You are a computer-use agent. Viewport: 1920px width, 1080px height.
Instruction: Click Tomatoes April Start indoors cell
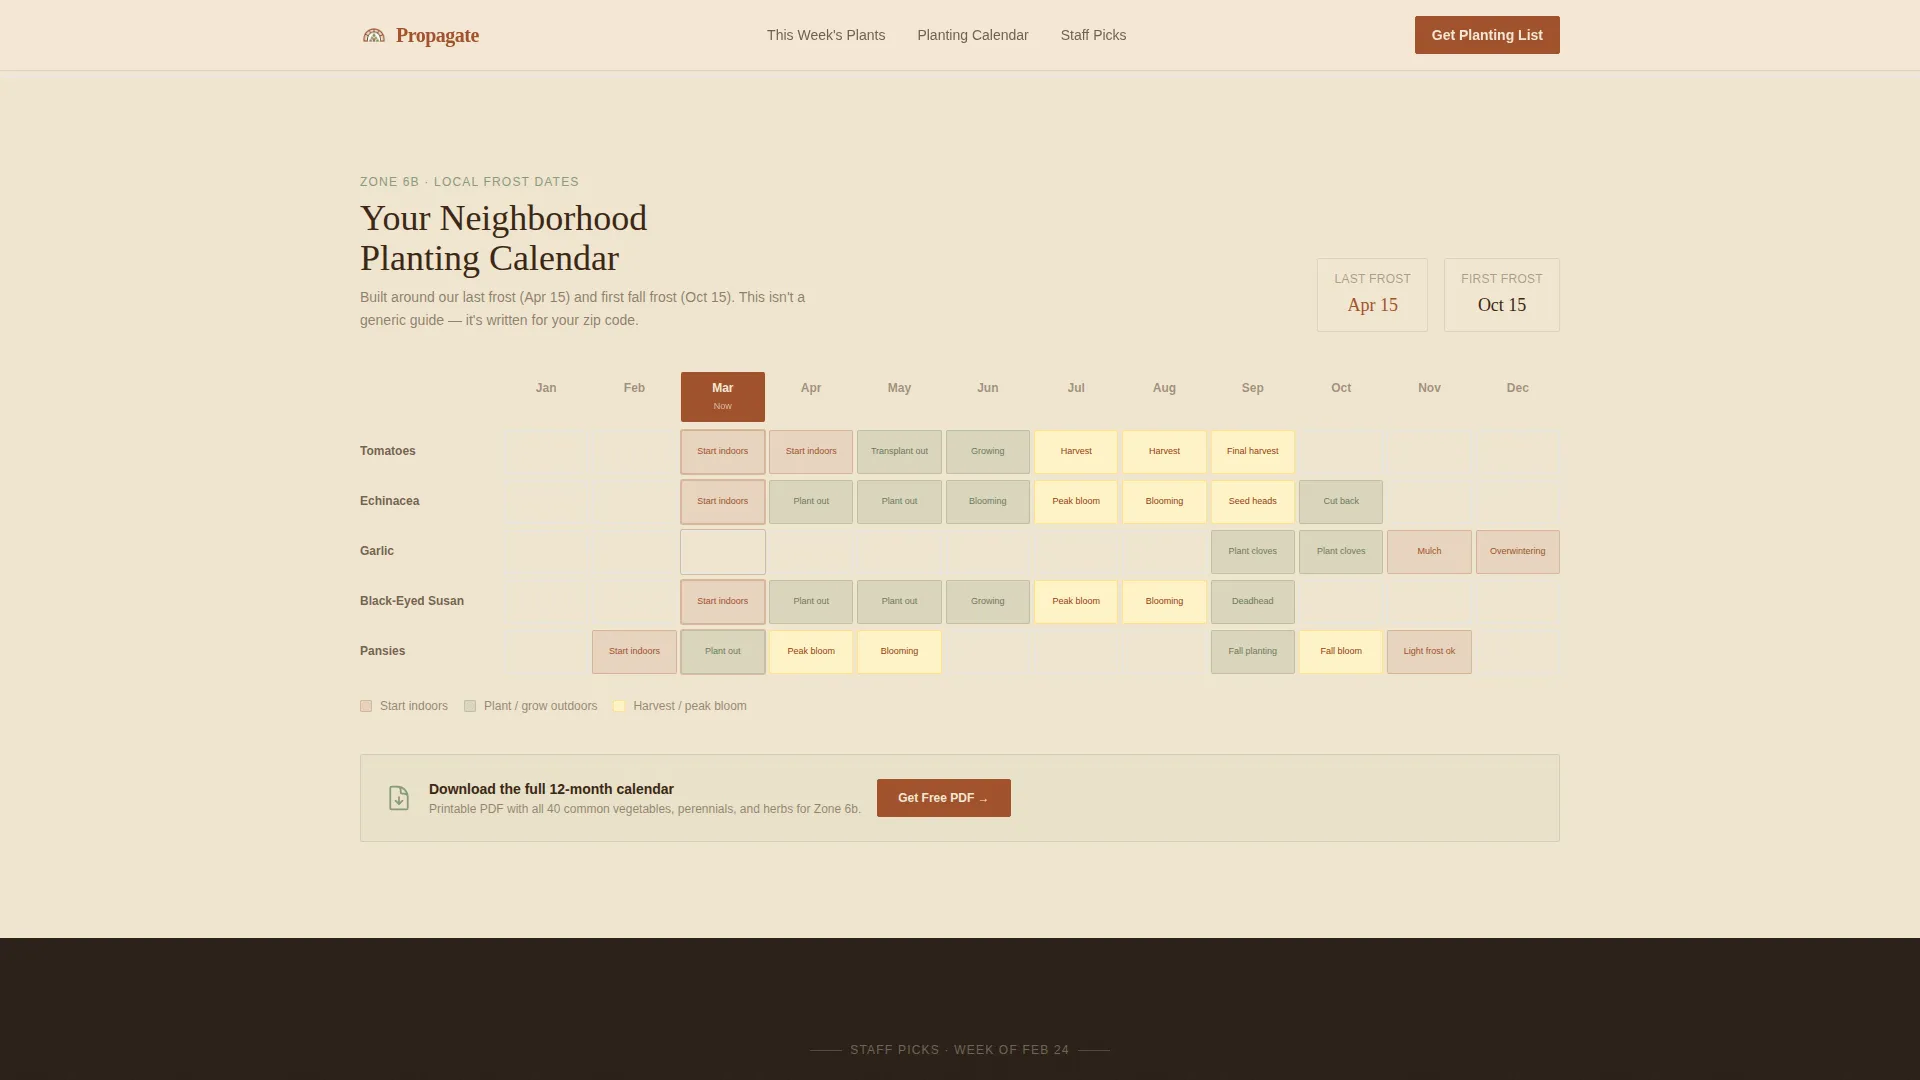point(811,452)
